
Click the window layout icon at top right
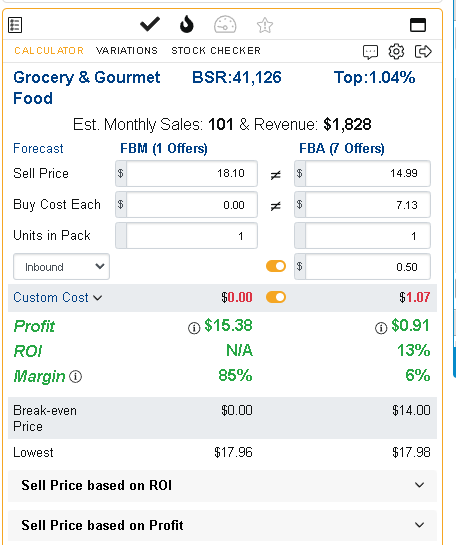click(418, 25)
